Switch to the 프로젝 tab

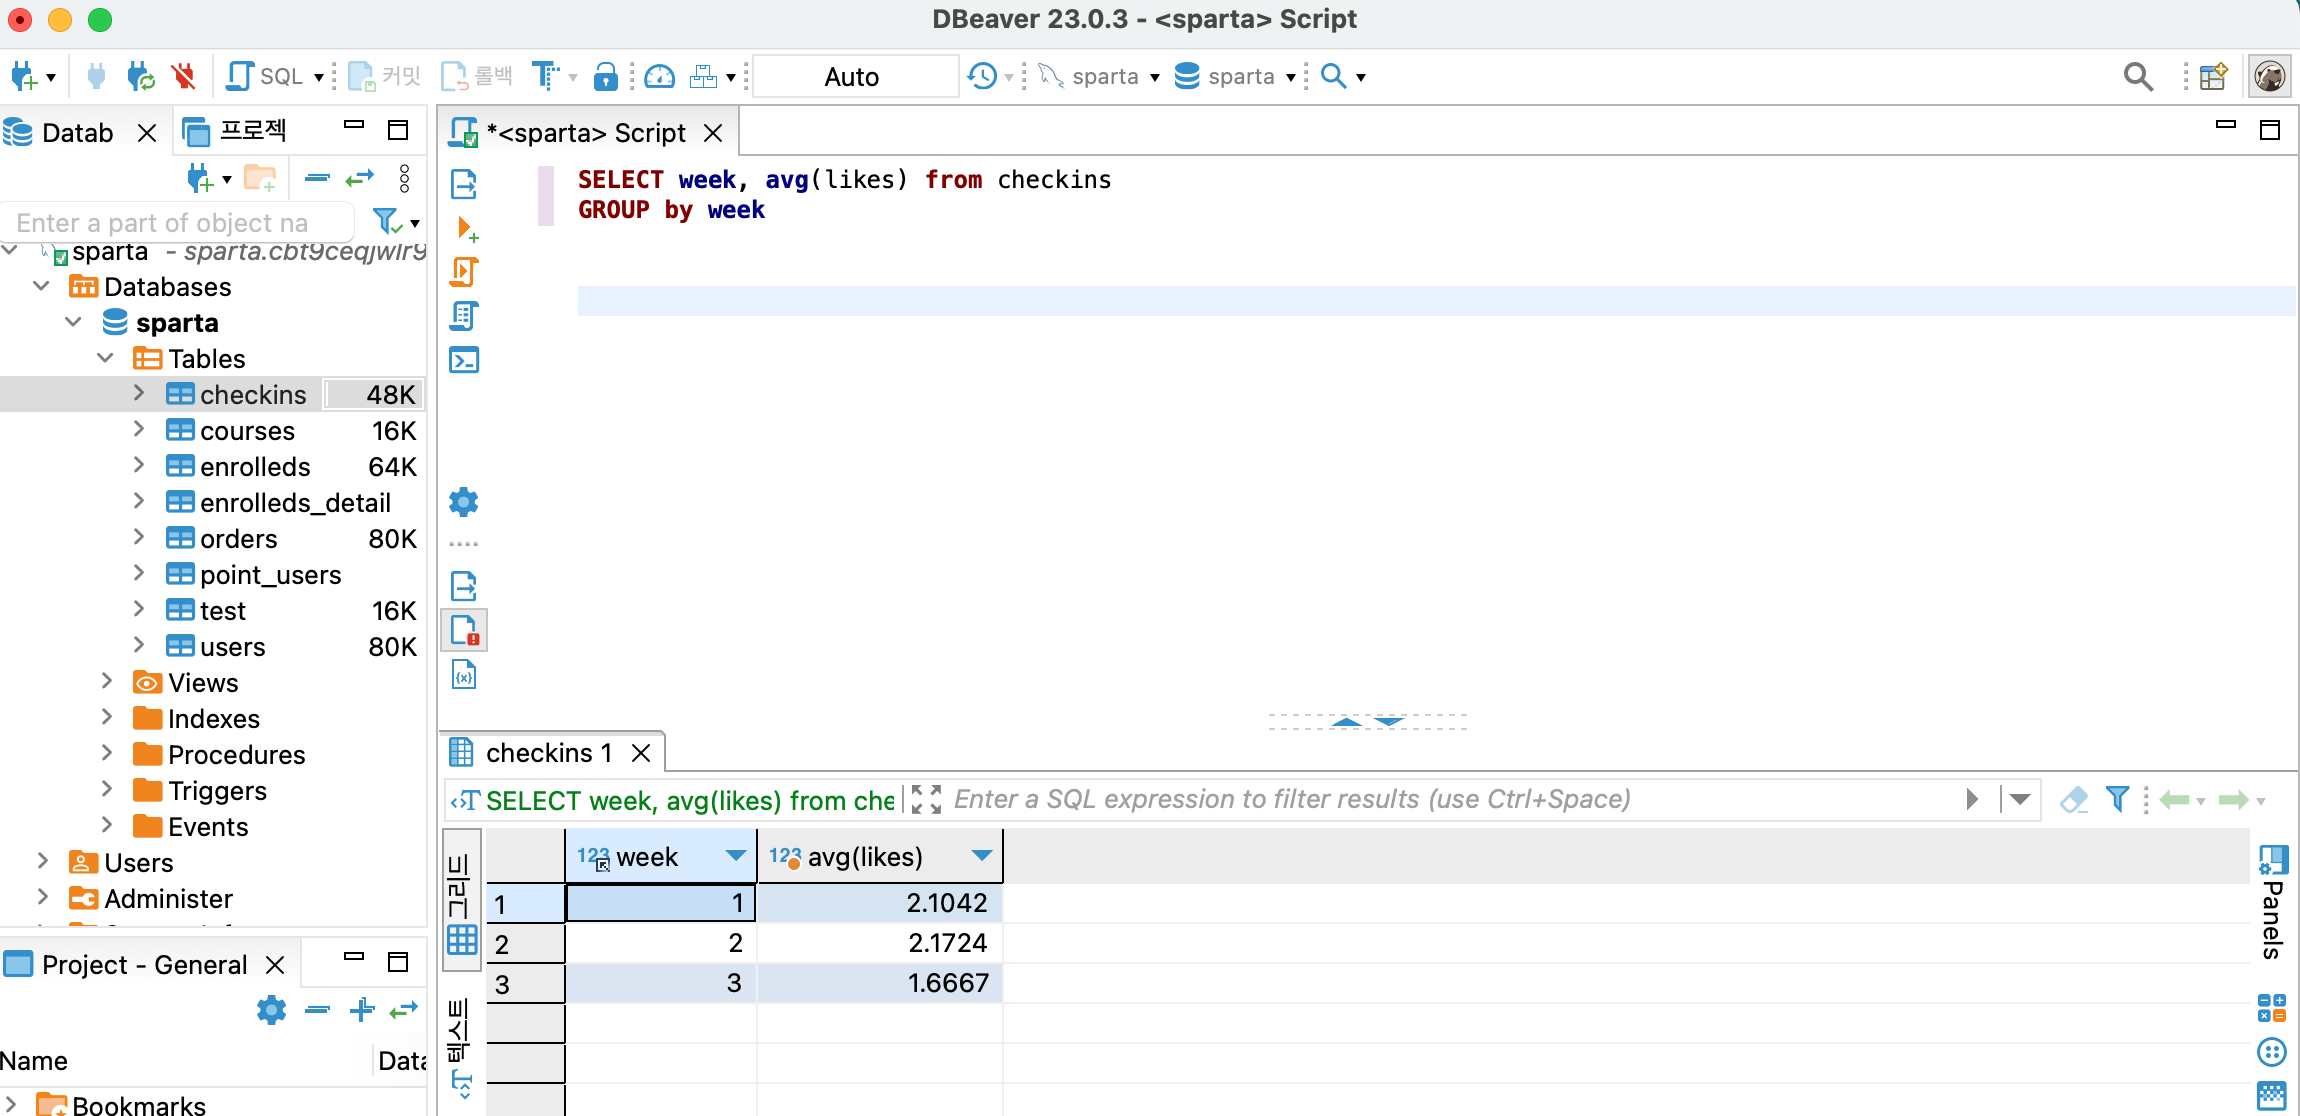[x=236, y=131]
